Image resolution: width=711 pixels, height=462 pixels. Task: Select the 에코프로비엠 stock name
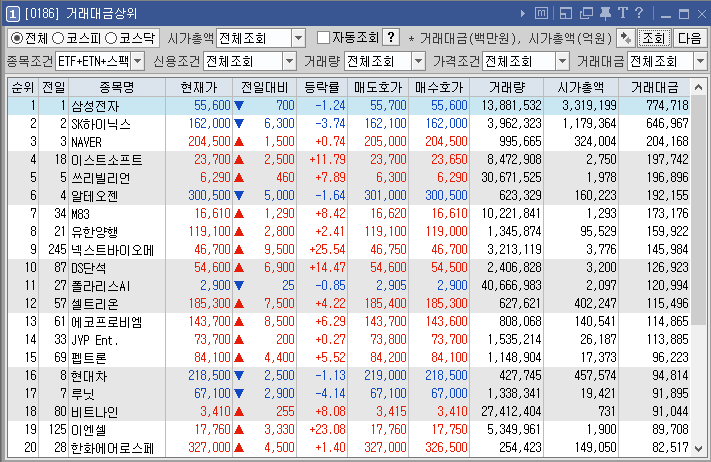[107, 322]
